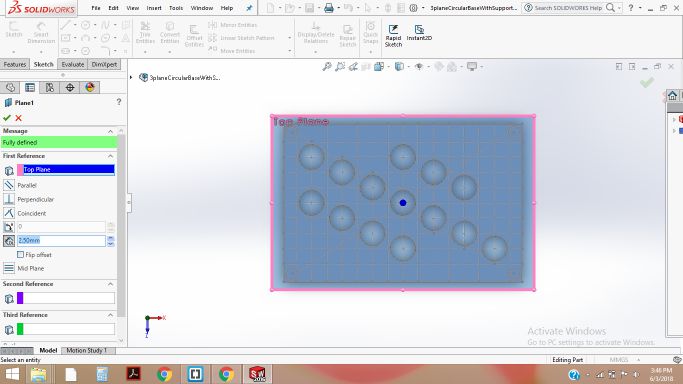683x384 pixels.
Task: Toggle the Mid Plane option
Action: coord(9,268)
